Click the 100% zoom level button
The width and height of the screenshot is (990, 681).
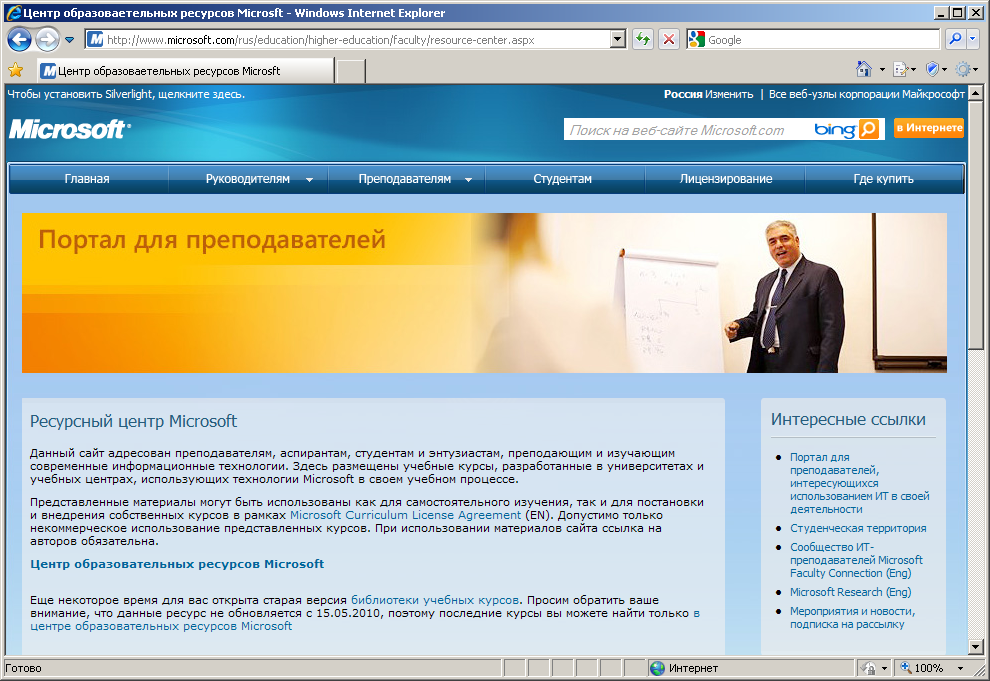coord(922,668)
